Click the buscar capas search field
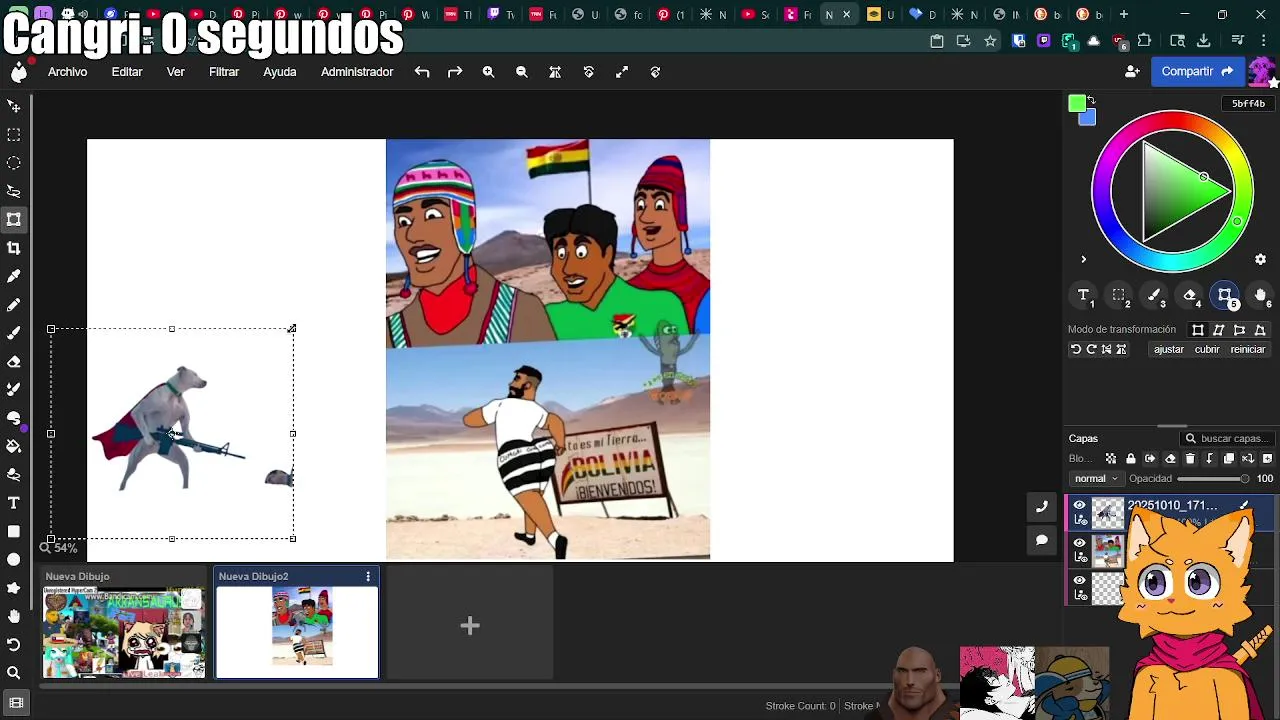This screenshot has width=1280, height=720. [x=1226, y=439]
